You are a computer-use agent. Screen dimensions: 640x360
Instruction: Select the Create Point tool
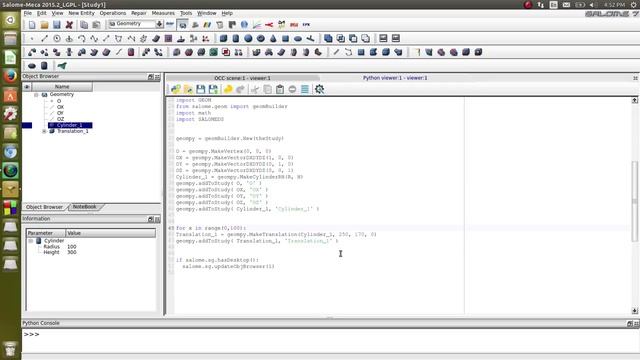(x=32, y=39)
